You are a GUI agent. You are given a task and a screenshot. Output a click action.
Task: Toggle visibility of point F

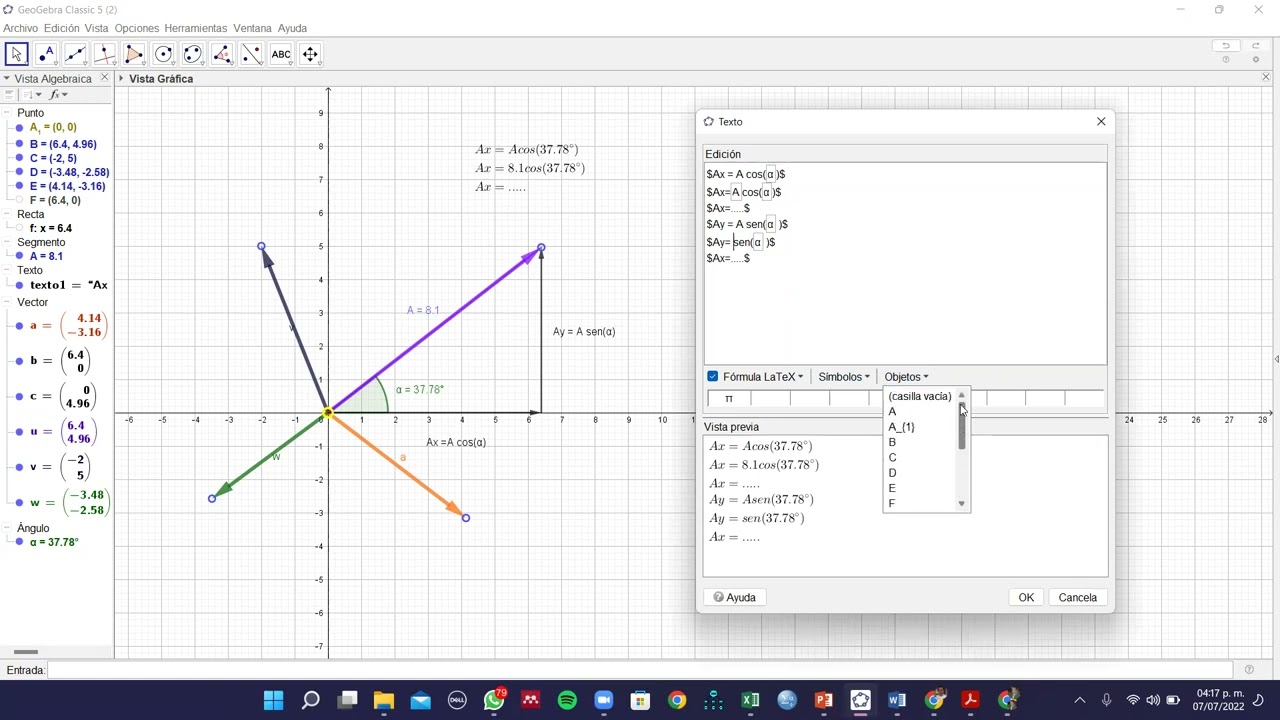(19, 200)
